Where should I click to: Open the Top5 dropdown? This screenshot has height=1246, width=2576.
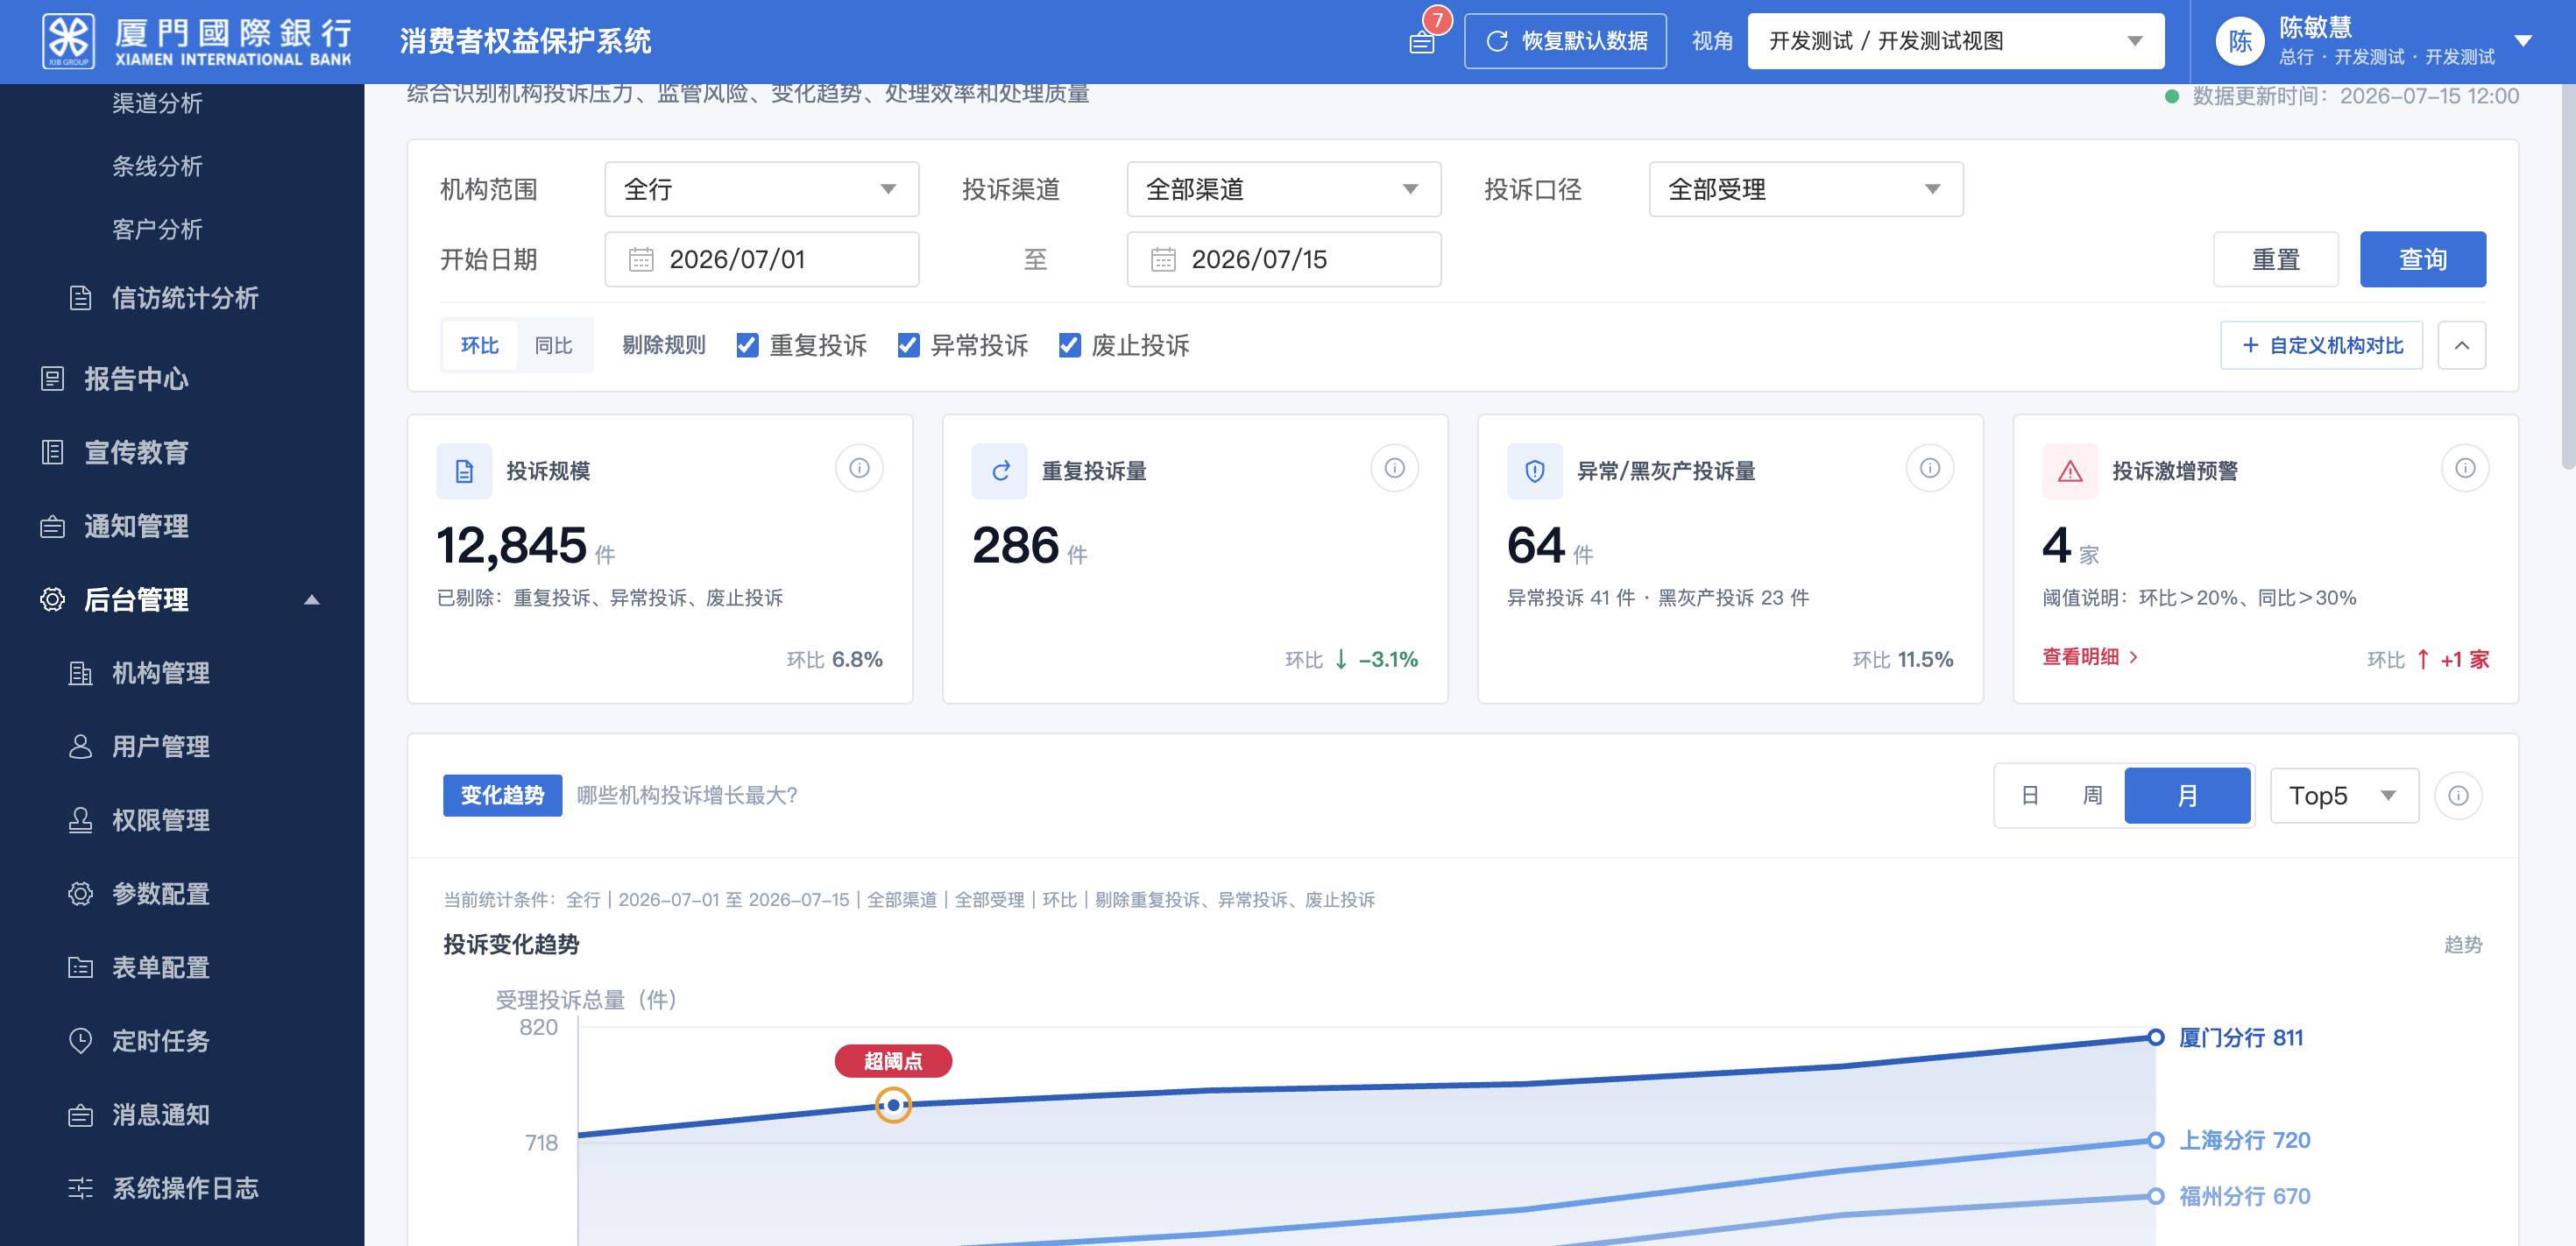pos(2344,796)
